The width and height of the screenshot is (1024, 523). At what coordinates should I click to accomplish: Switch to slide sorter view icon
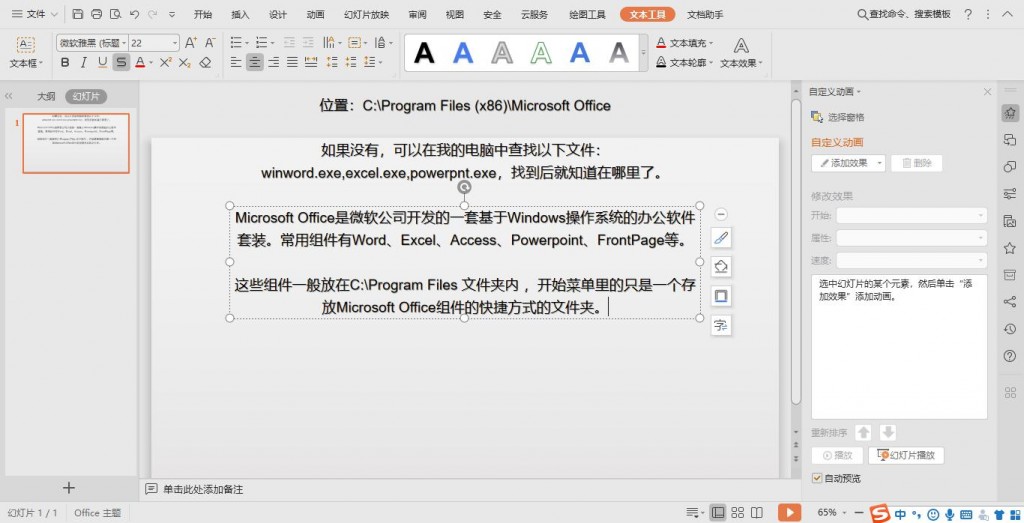pyautogui.click(x=738, y=513)
